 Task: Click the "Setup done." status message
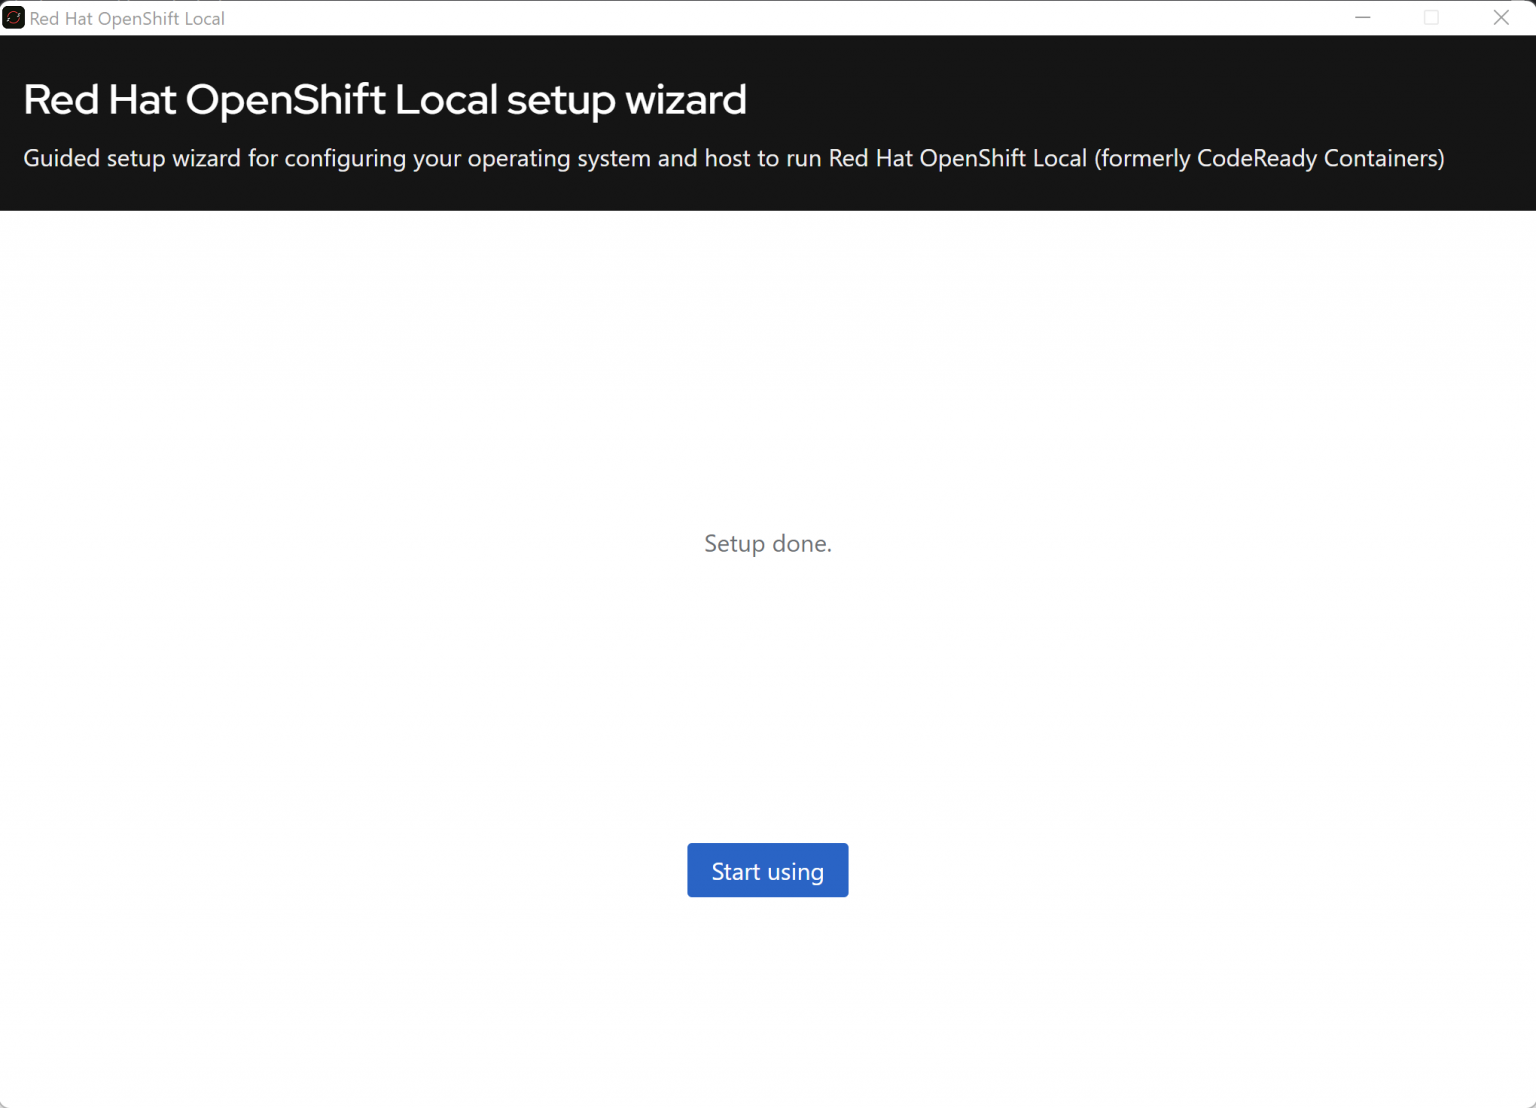click(767, 544)
